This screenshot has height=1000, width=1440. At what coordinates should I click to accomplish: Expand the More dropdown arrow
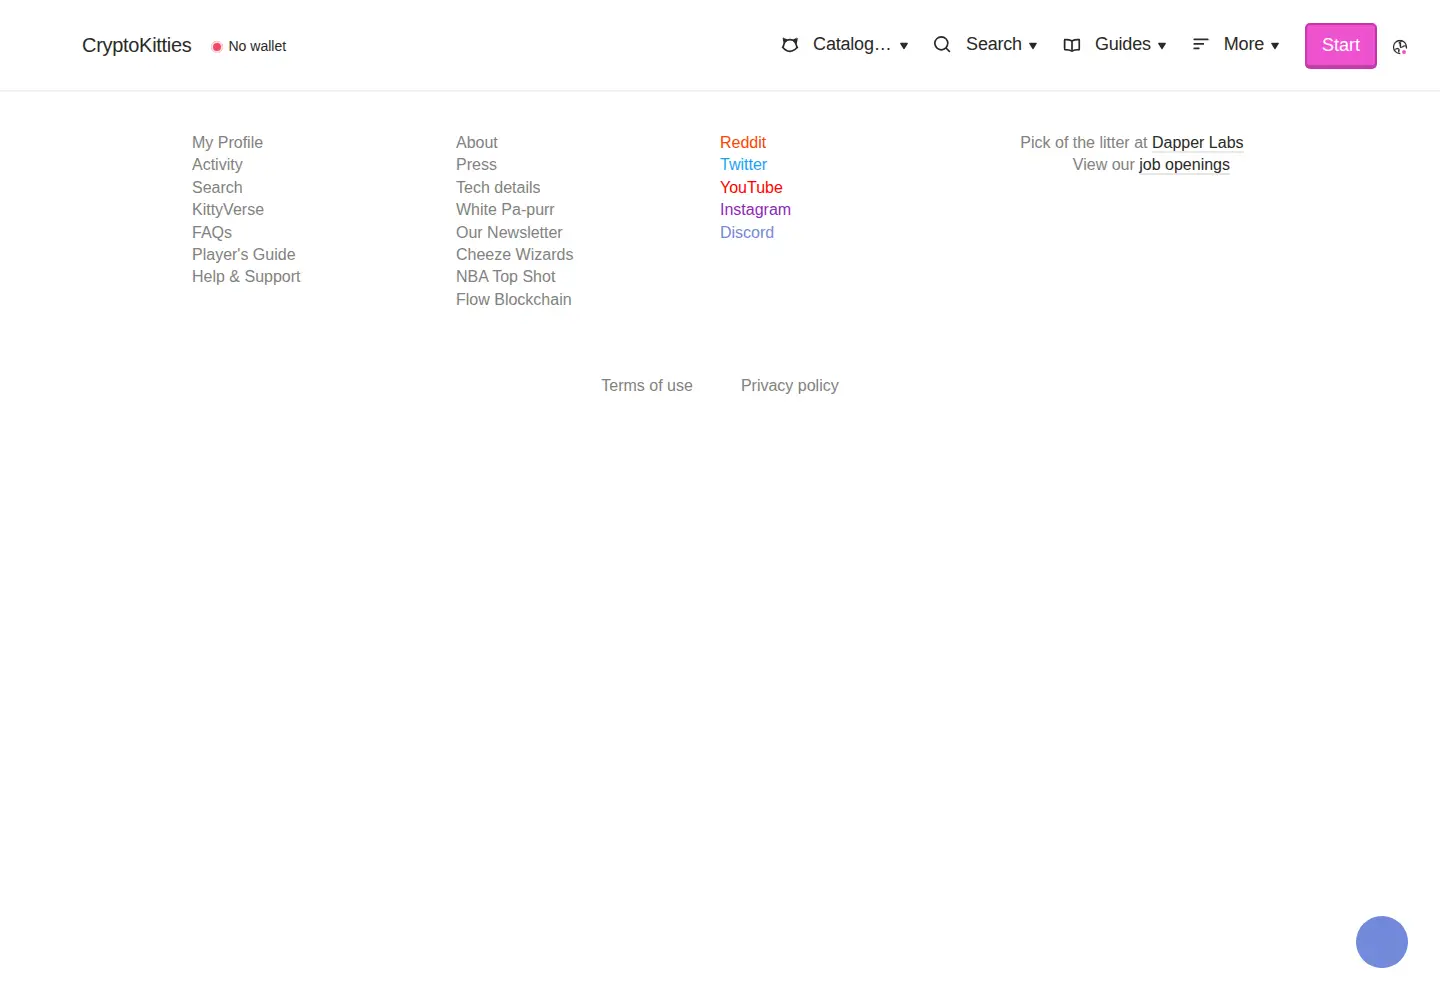pyautogui.click(x=1275, y=46)
